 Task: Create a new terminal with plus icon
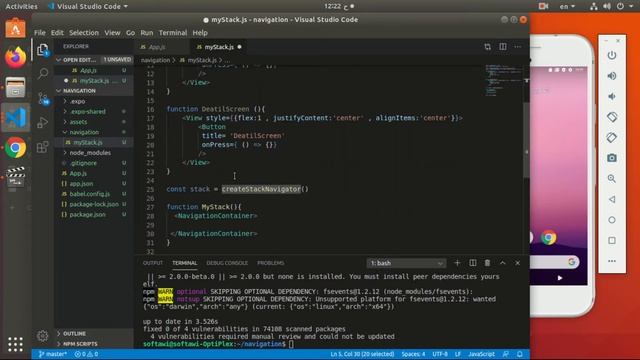click(x=457, y=263)
